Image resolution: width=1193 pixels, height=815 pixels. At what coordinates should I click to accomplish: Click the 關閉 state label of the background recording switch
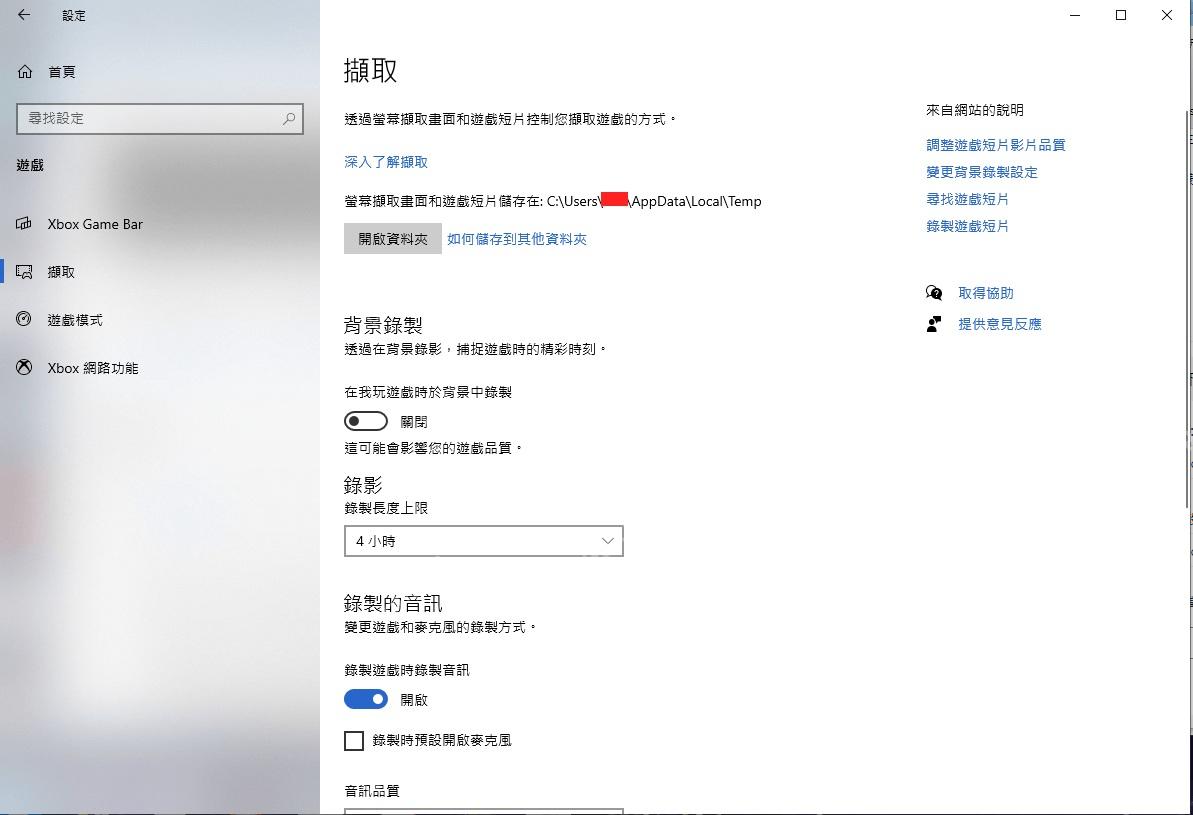pyautogui.click(x=414, y=422)
